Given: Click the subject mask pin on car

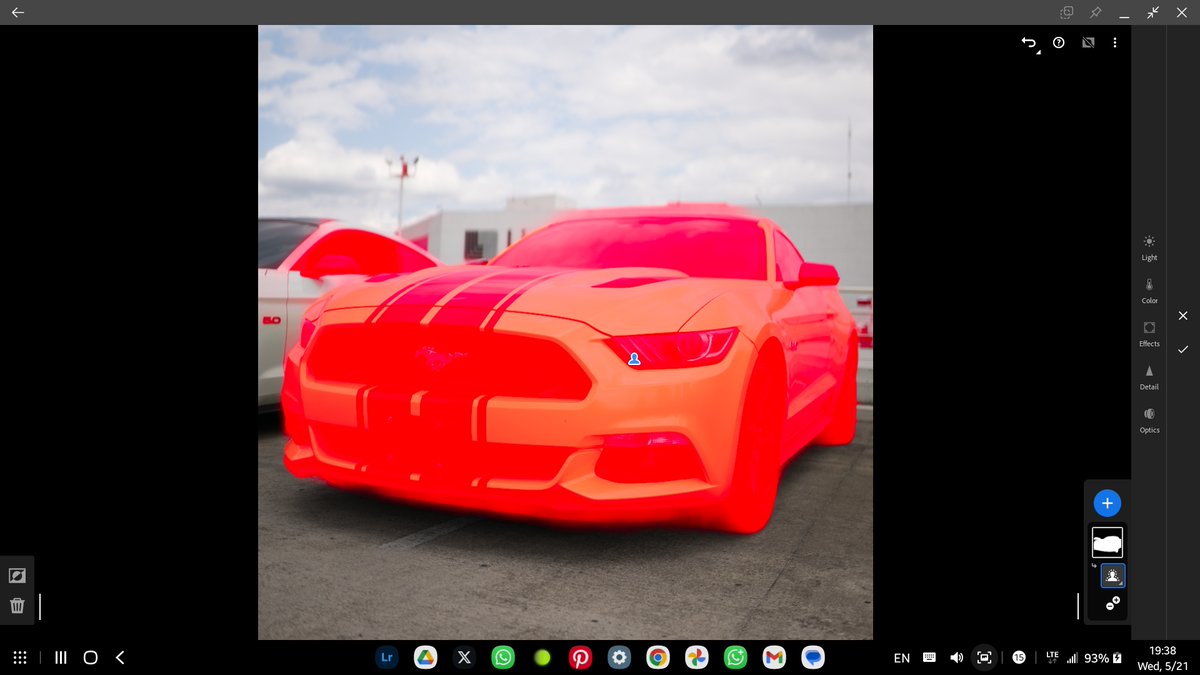Looking at the screenshot, I should pos(634,359).
